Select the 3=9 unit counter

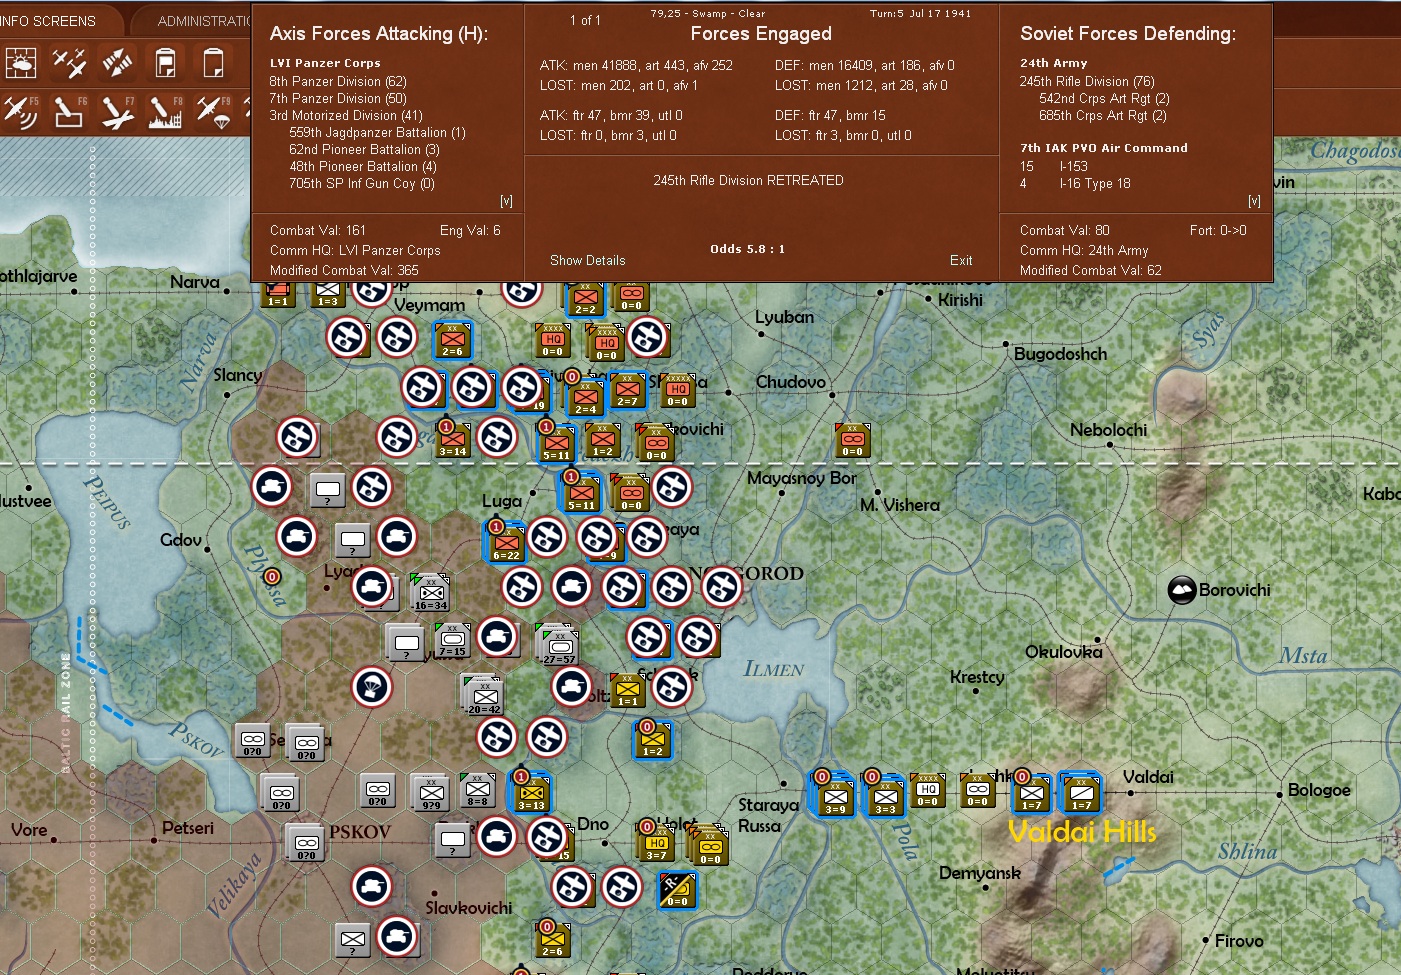click(835, 796)
